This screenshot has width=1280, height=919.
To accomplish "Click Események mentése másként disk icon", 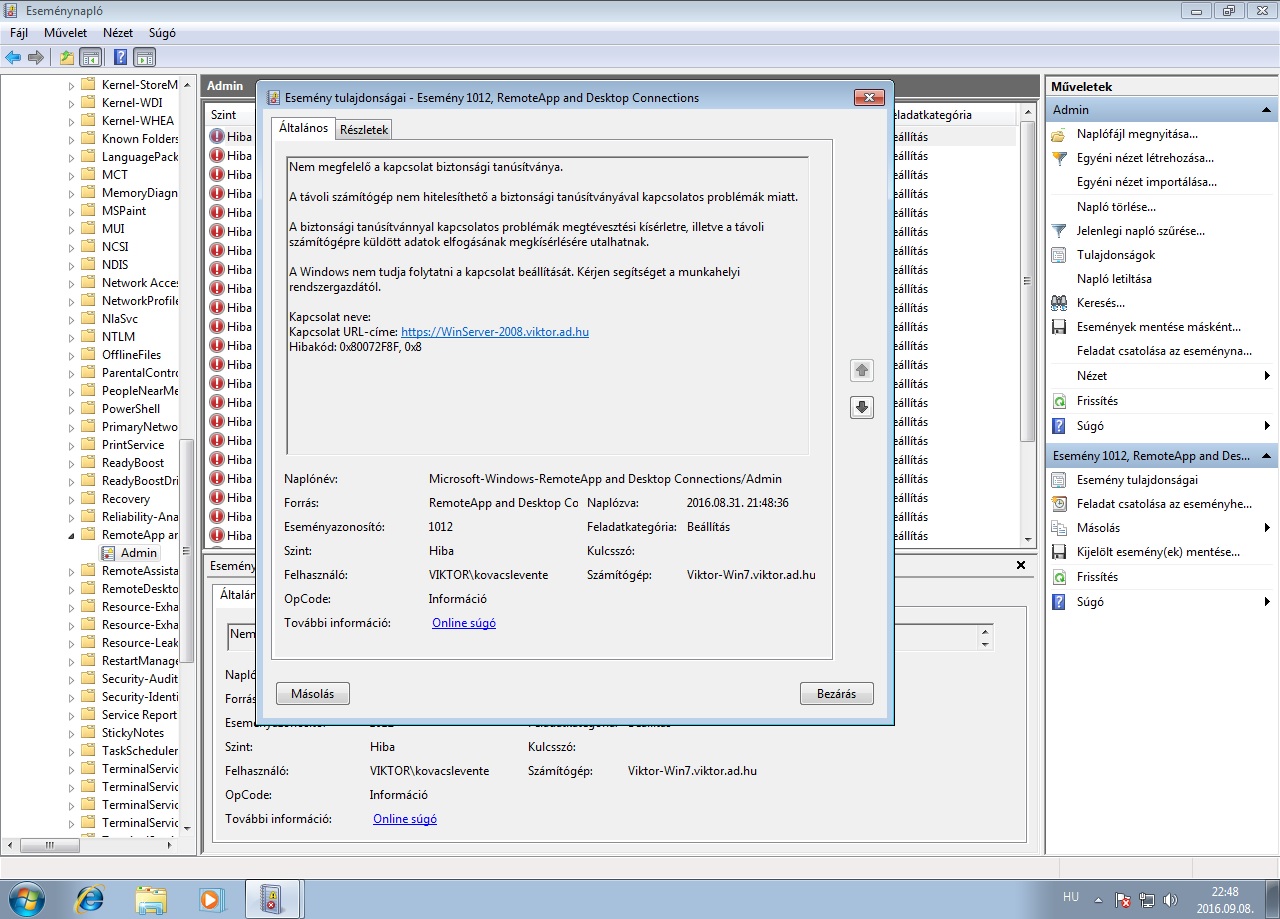I will (x=1059, y=327).
